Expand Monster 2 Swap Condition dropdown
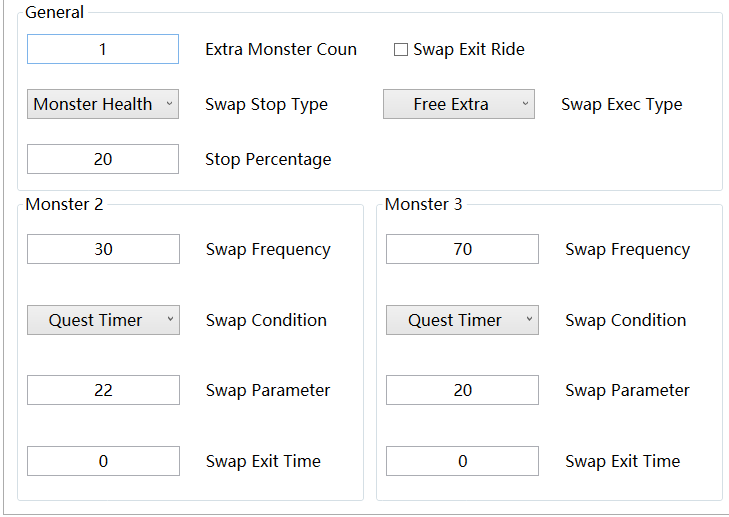The width and height of the screenshot is (729, 517). point(103,320)
